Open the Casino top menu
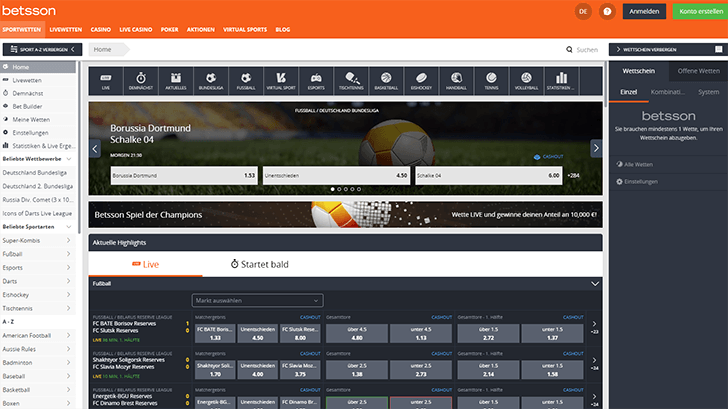 pyautogui.click(x=101, y=29)
